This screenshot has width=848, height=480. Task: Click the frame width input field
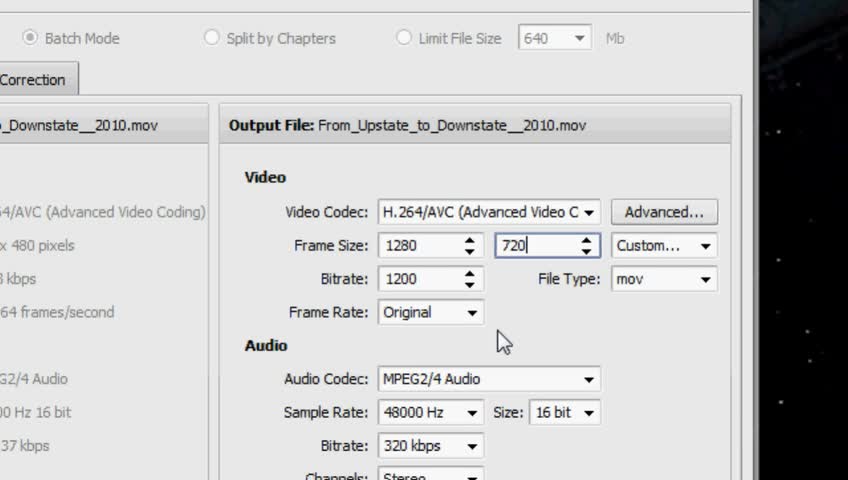pos(417,246)
